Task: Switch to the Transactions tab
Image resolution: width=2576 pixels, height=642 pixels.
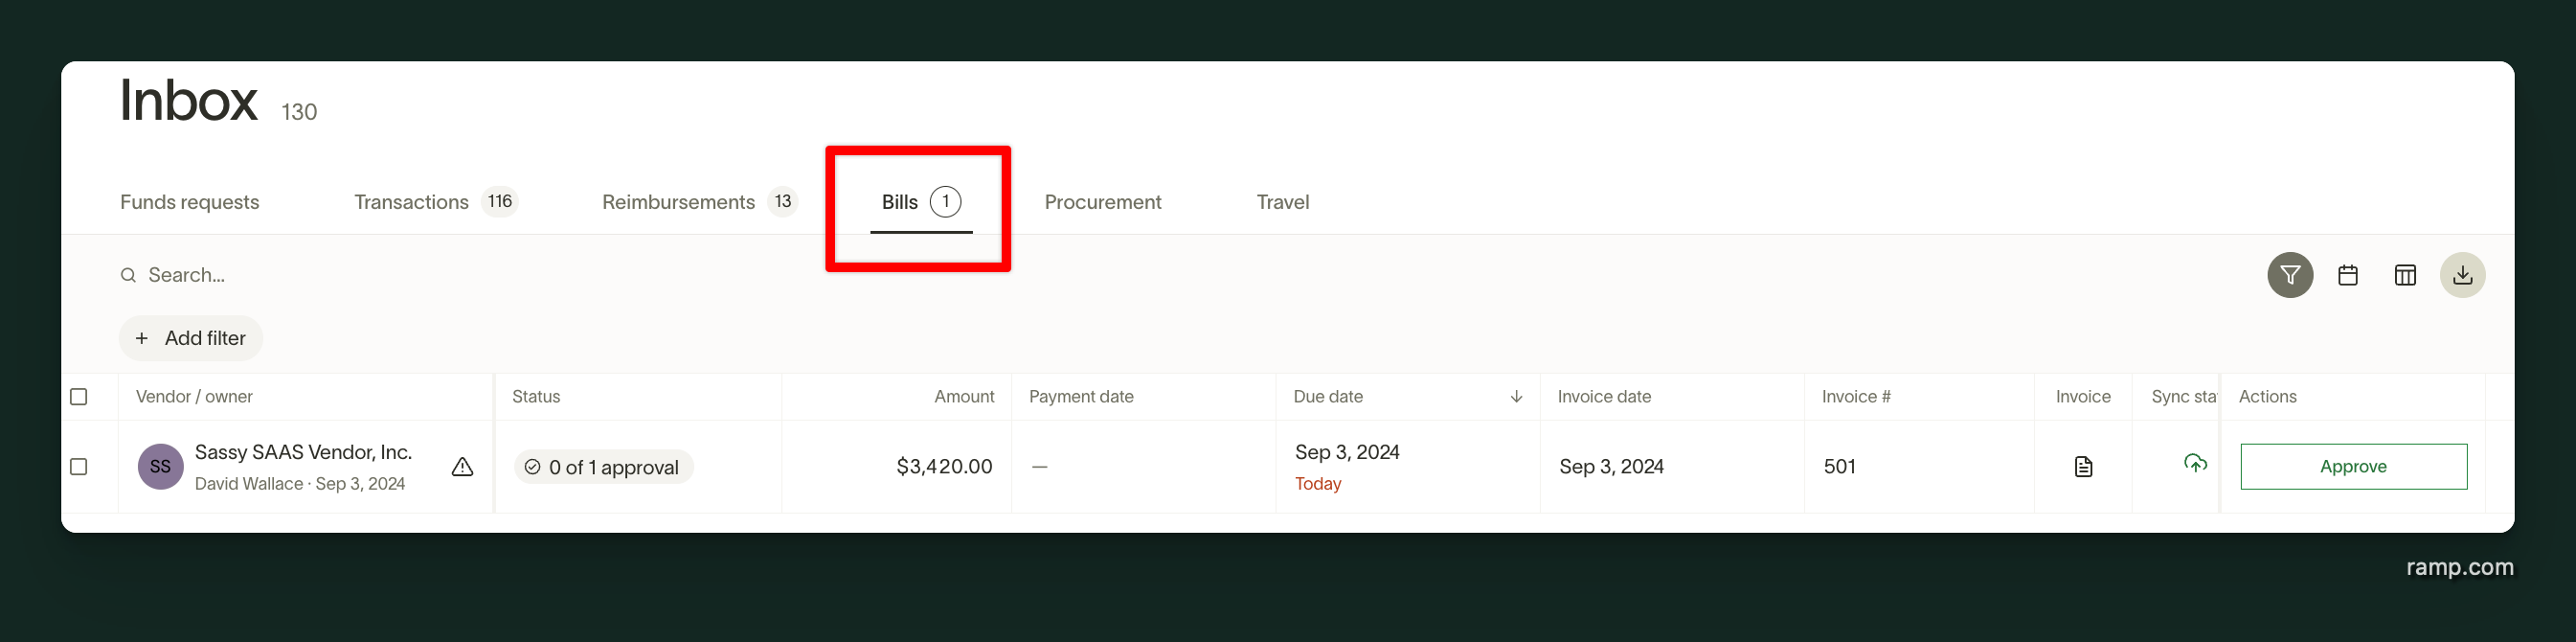Action: [x=411, y=201]
